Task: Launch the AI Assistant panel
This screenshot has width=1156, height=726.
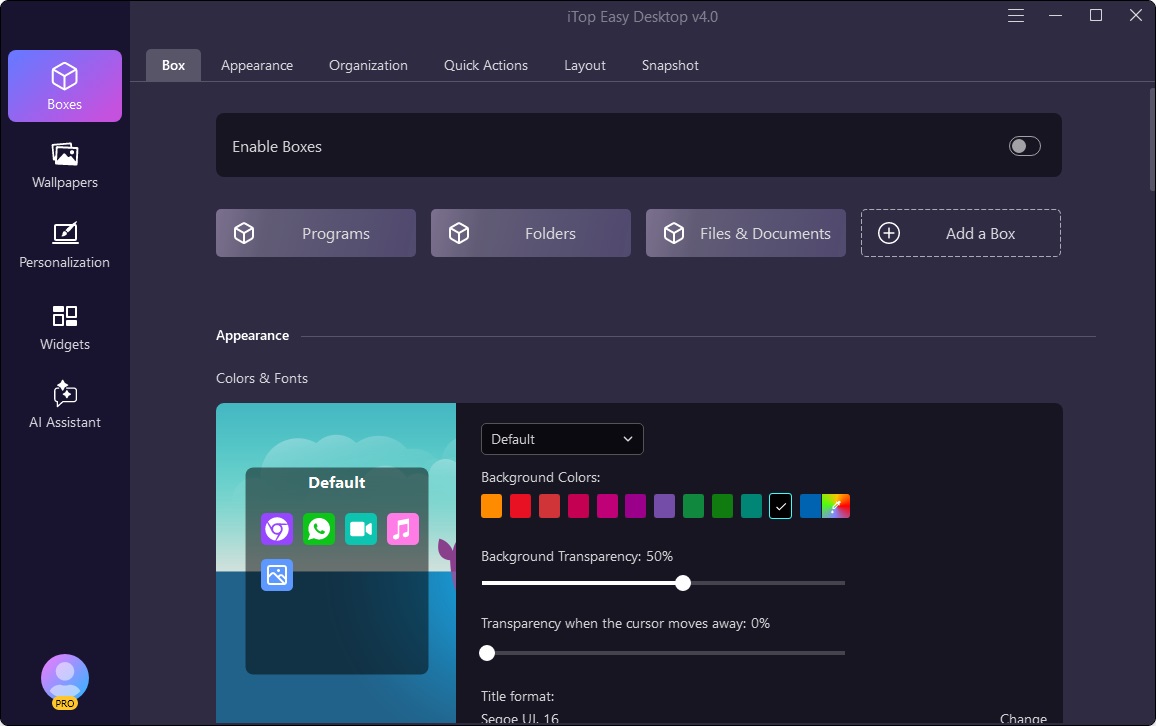Action: pos(65,405)
